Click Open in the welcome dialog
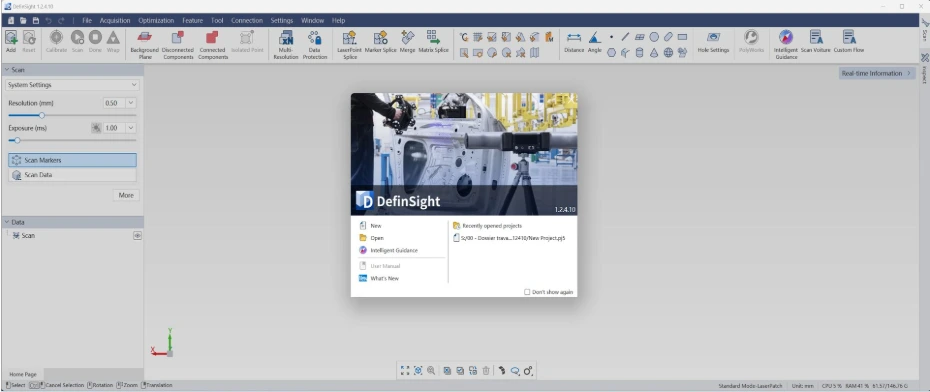 click(377, 238)
